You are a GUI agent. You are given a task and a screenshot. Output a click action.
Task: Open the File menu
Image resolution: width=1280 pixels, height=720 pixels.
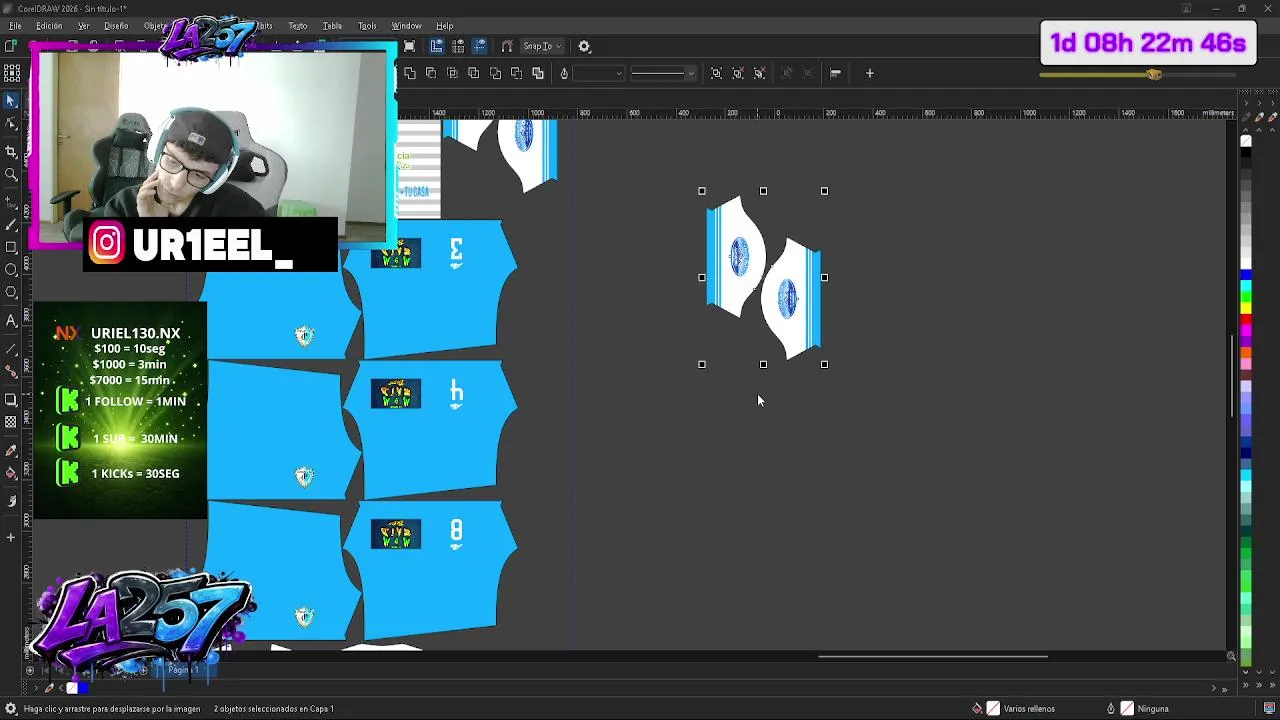(15, 26)
